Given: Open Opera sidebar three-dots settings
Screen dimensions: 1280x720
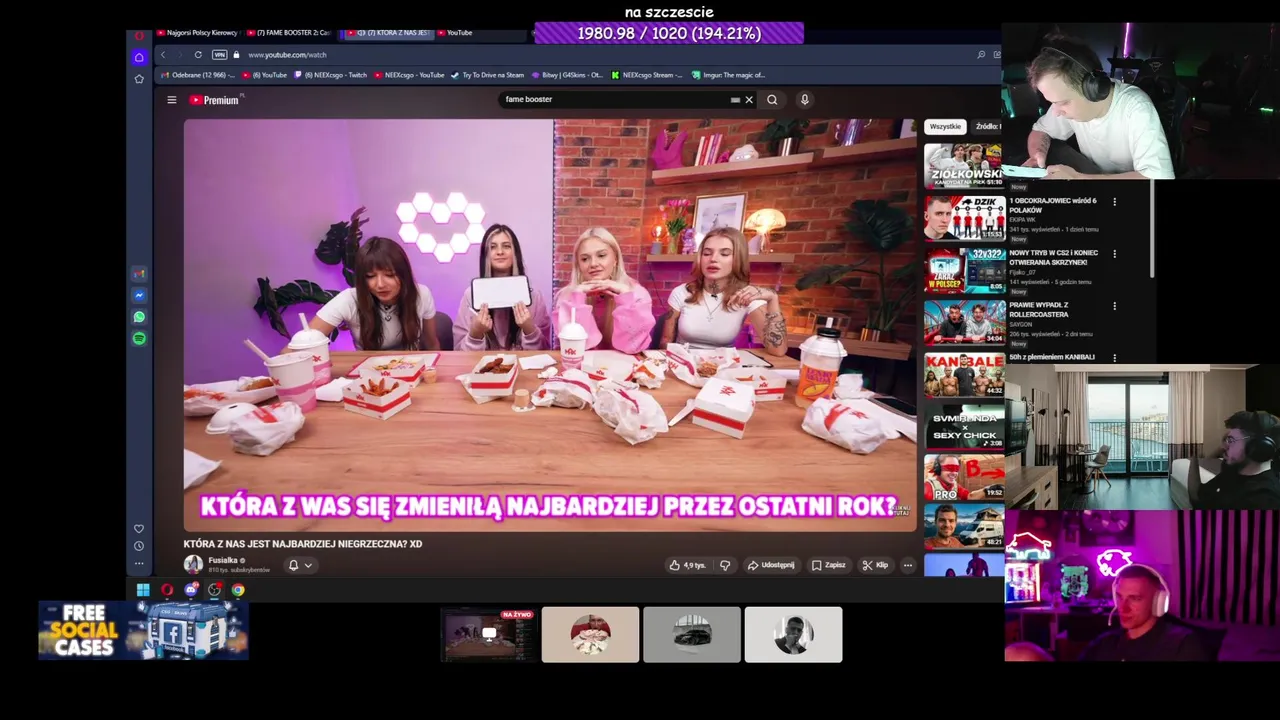Looking at the screenshot, I should coord(139,564).
